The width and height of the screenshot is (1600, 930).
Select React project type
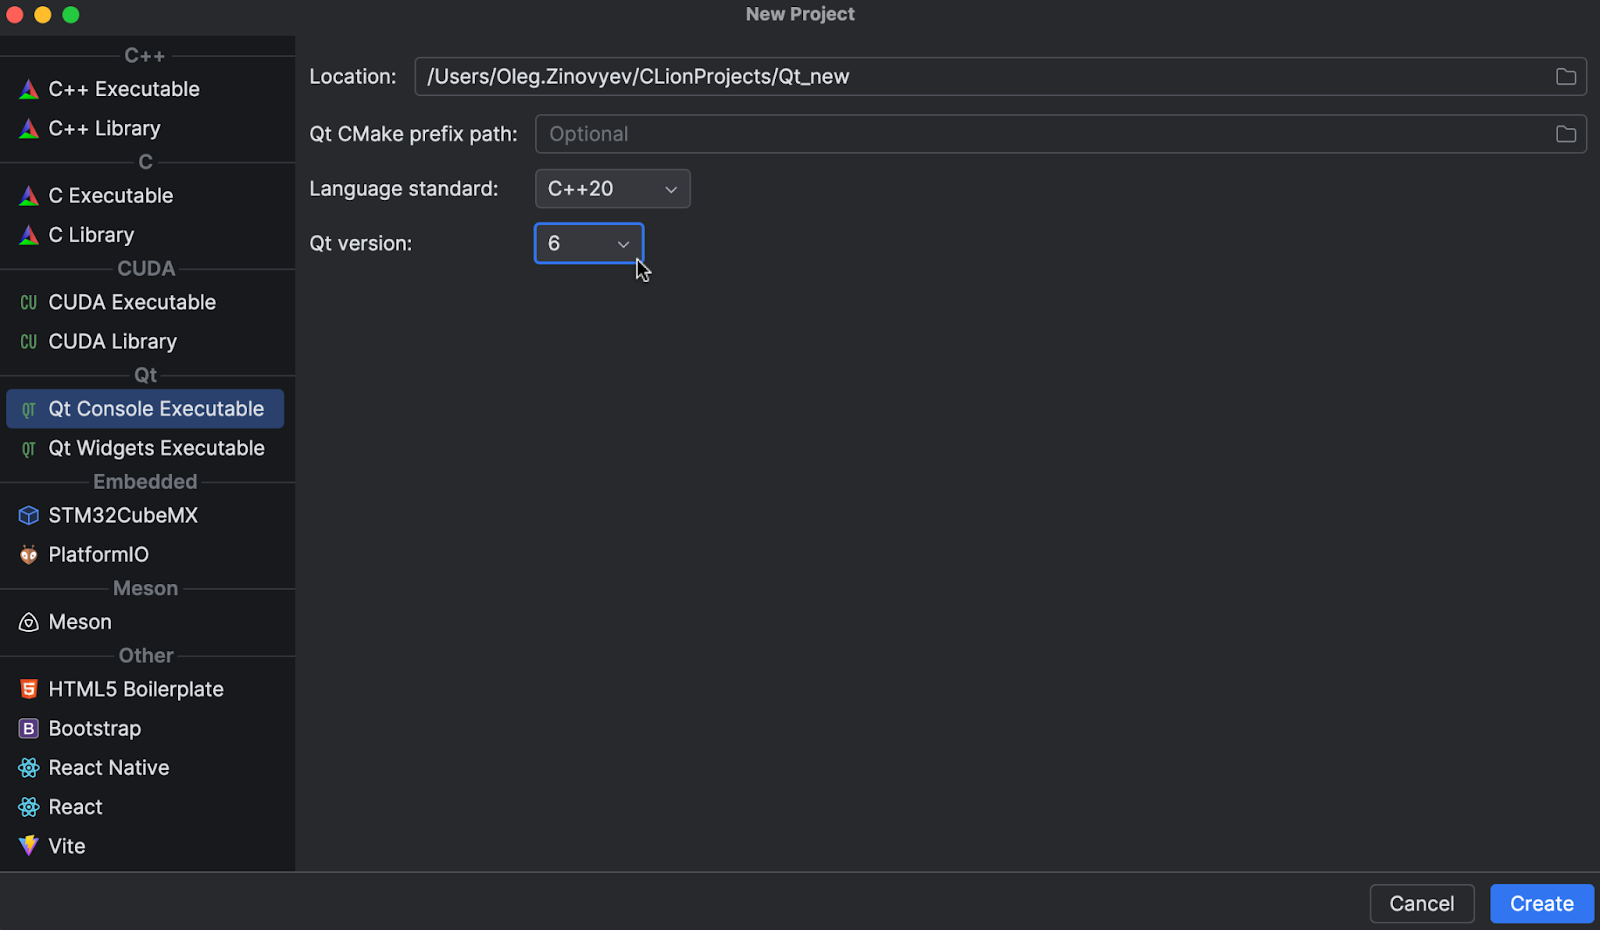(146, 807)
